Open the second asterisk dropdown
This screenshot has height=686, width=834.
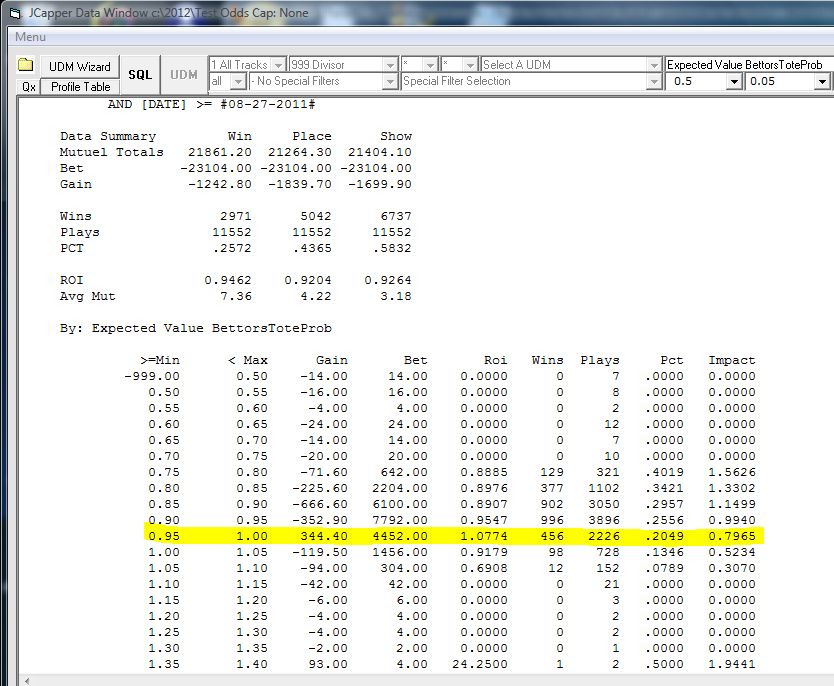[470, 65]
